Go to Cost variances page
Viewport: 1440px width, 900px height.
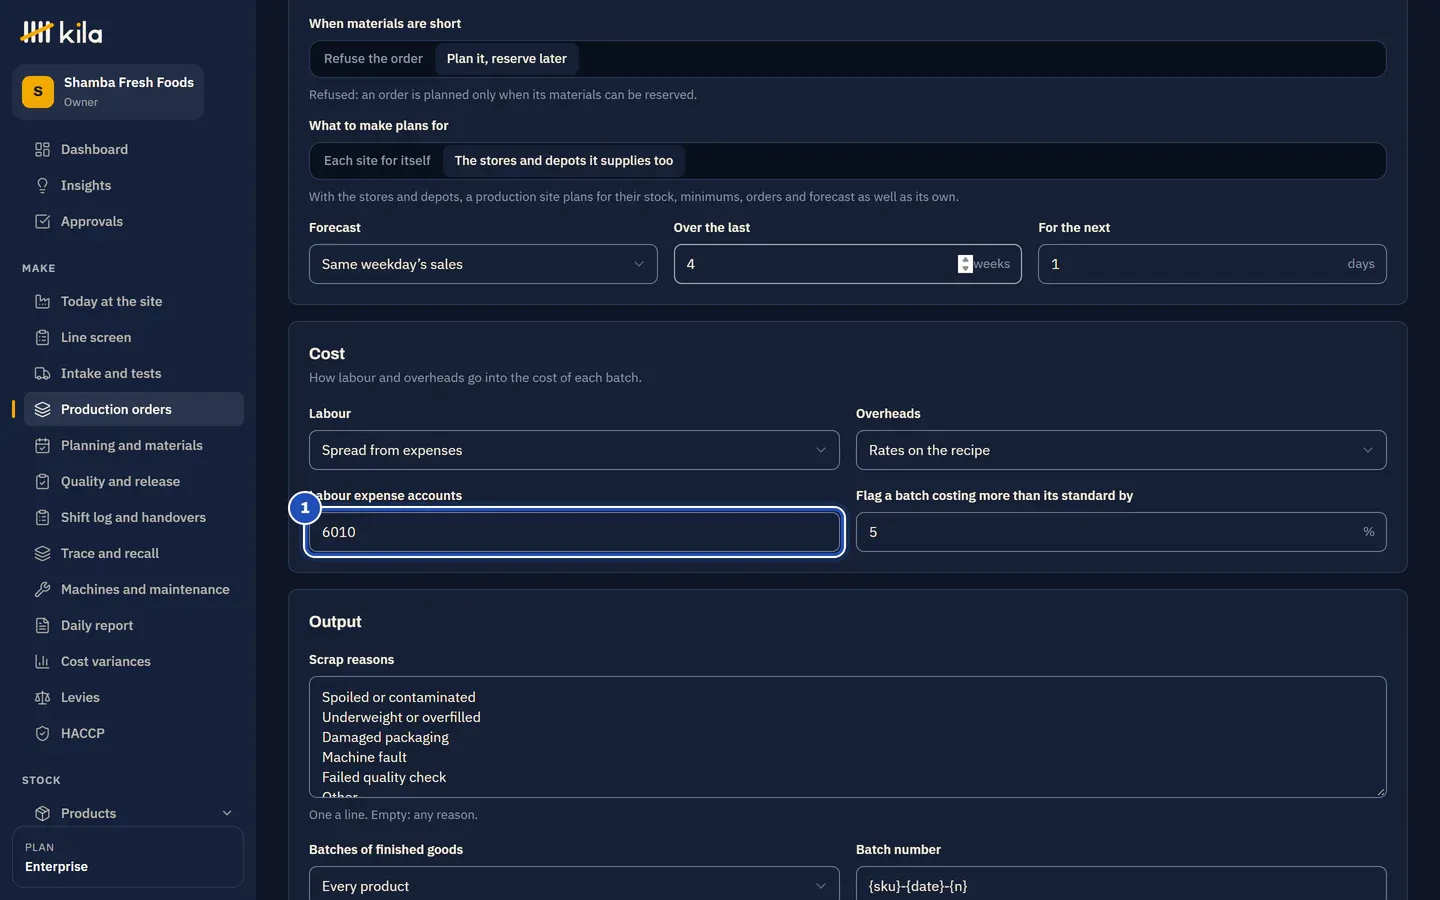coord(134,661)
